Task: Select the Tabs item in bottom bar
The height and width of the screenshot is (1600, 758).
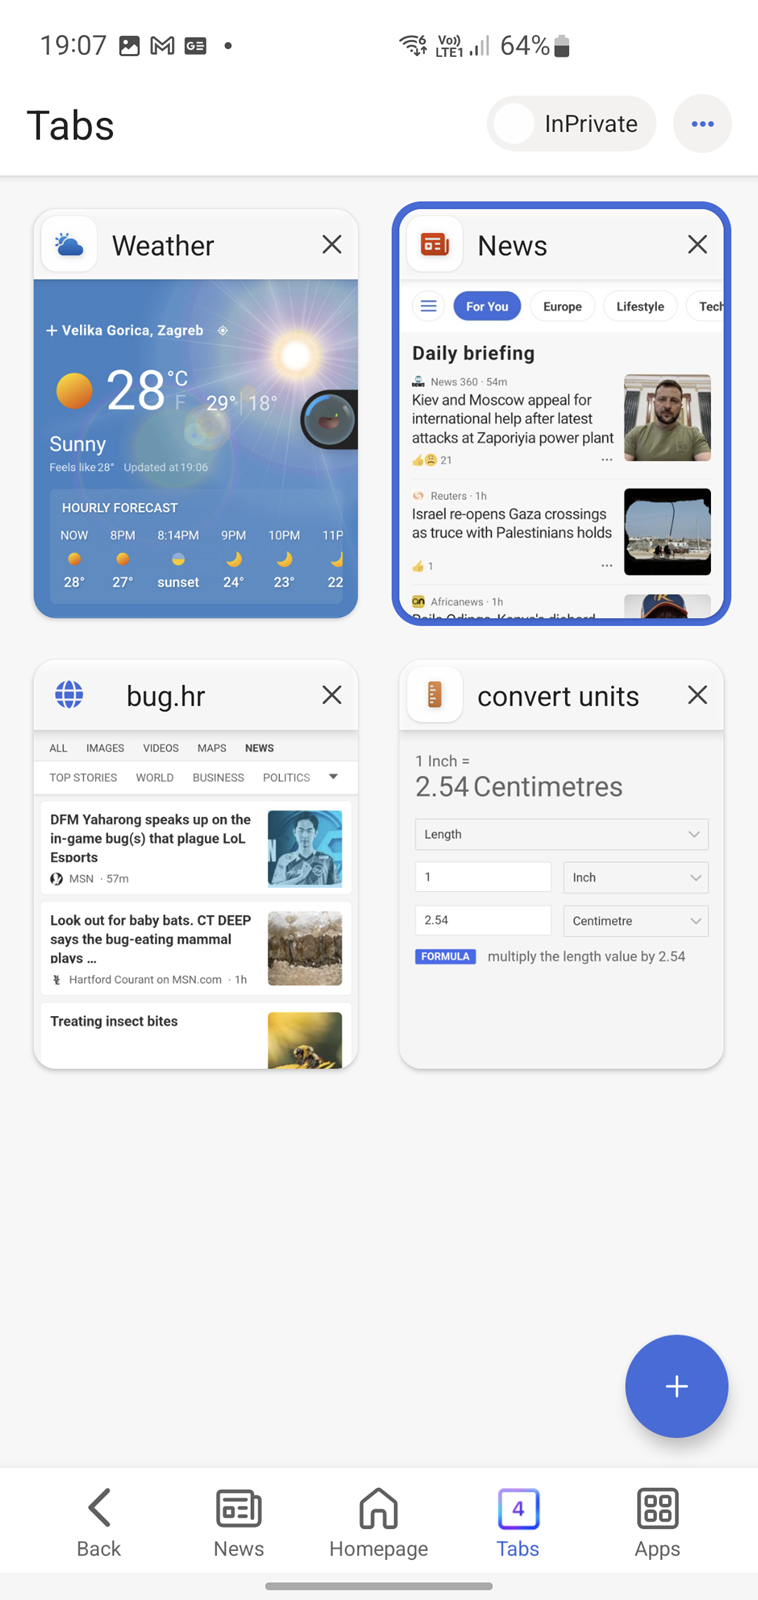Action: [518, 1522]
